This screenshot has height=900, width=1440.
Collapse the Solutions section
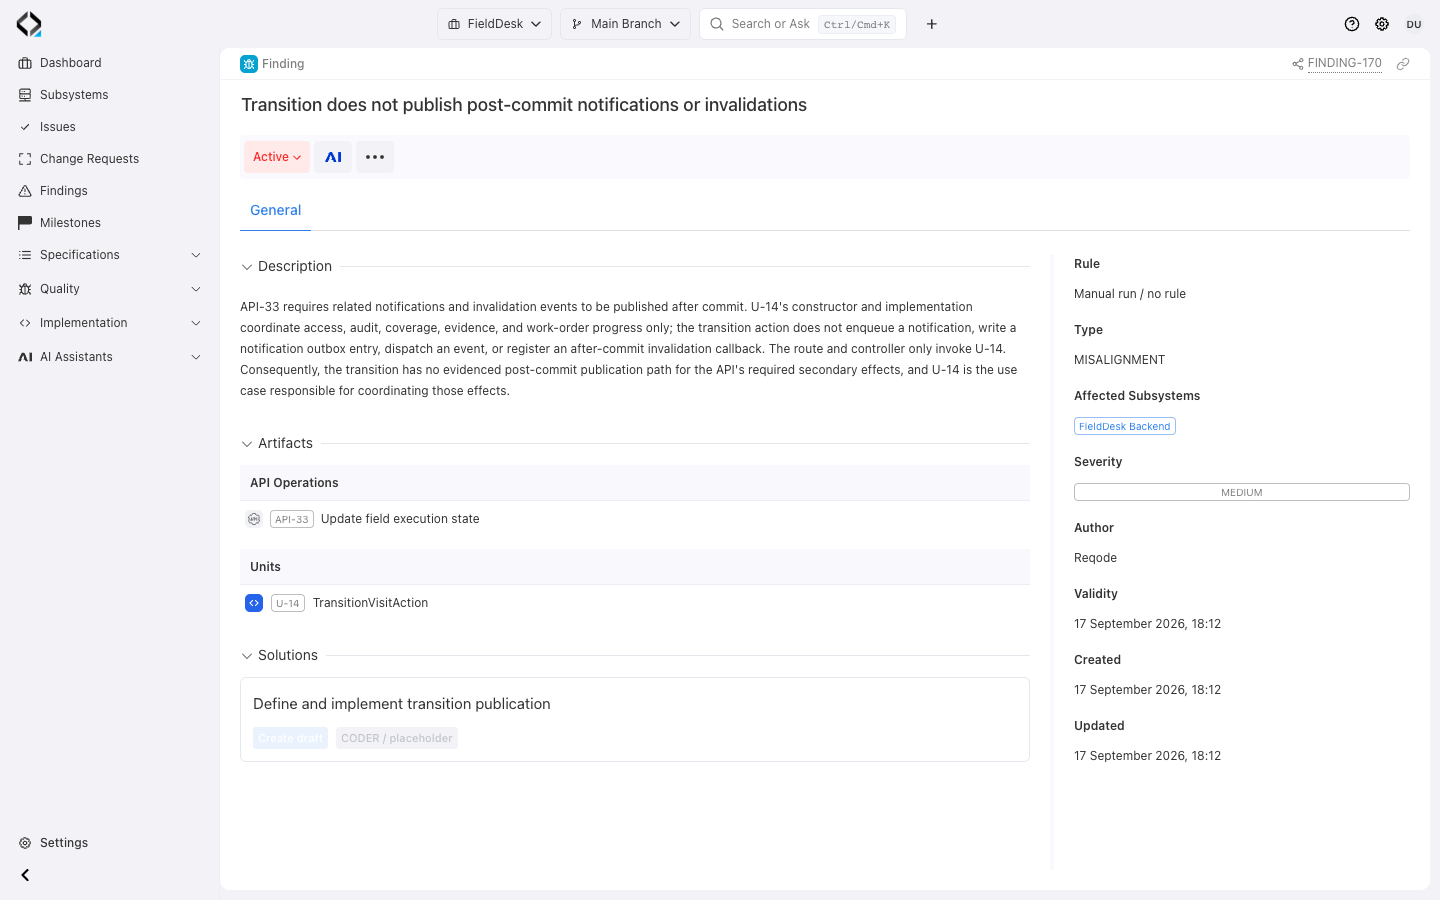click(x=247, y=656)
